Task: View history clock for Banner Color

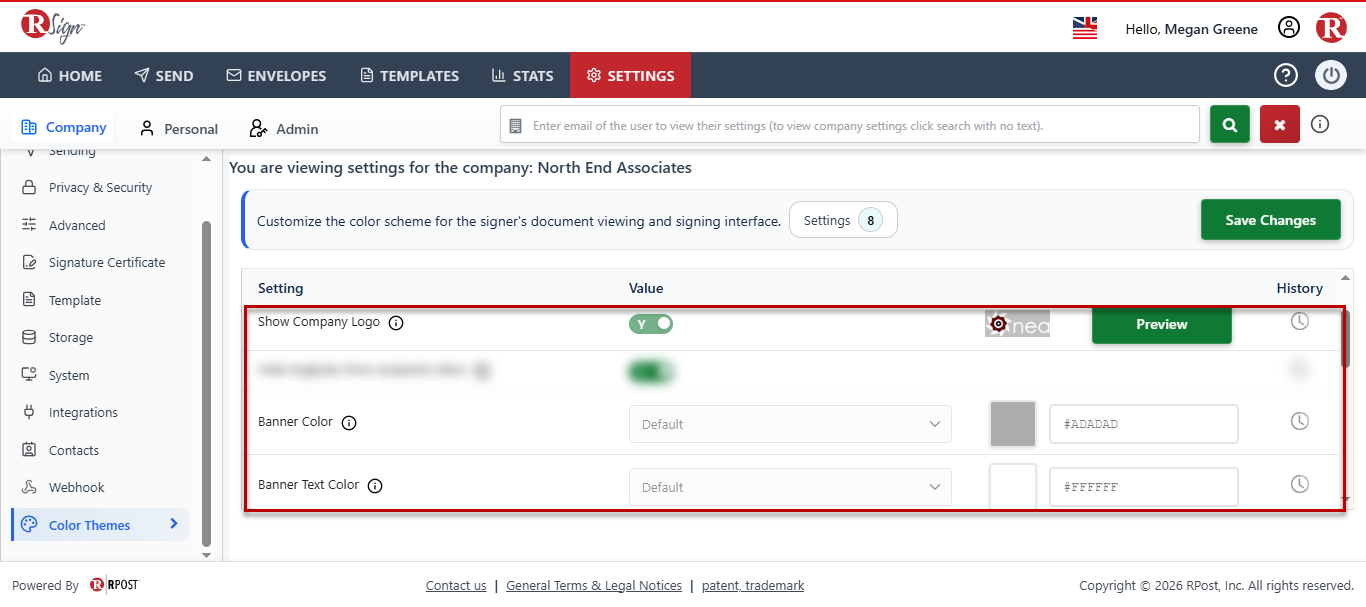Action: point(1299,421)
